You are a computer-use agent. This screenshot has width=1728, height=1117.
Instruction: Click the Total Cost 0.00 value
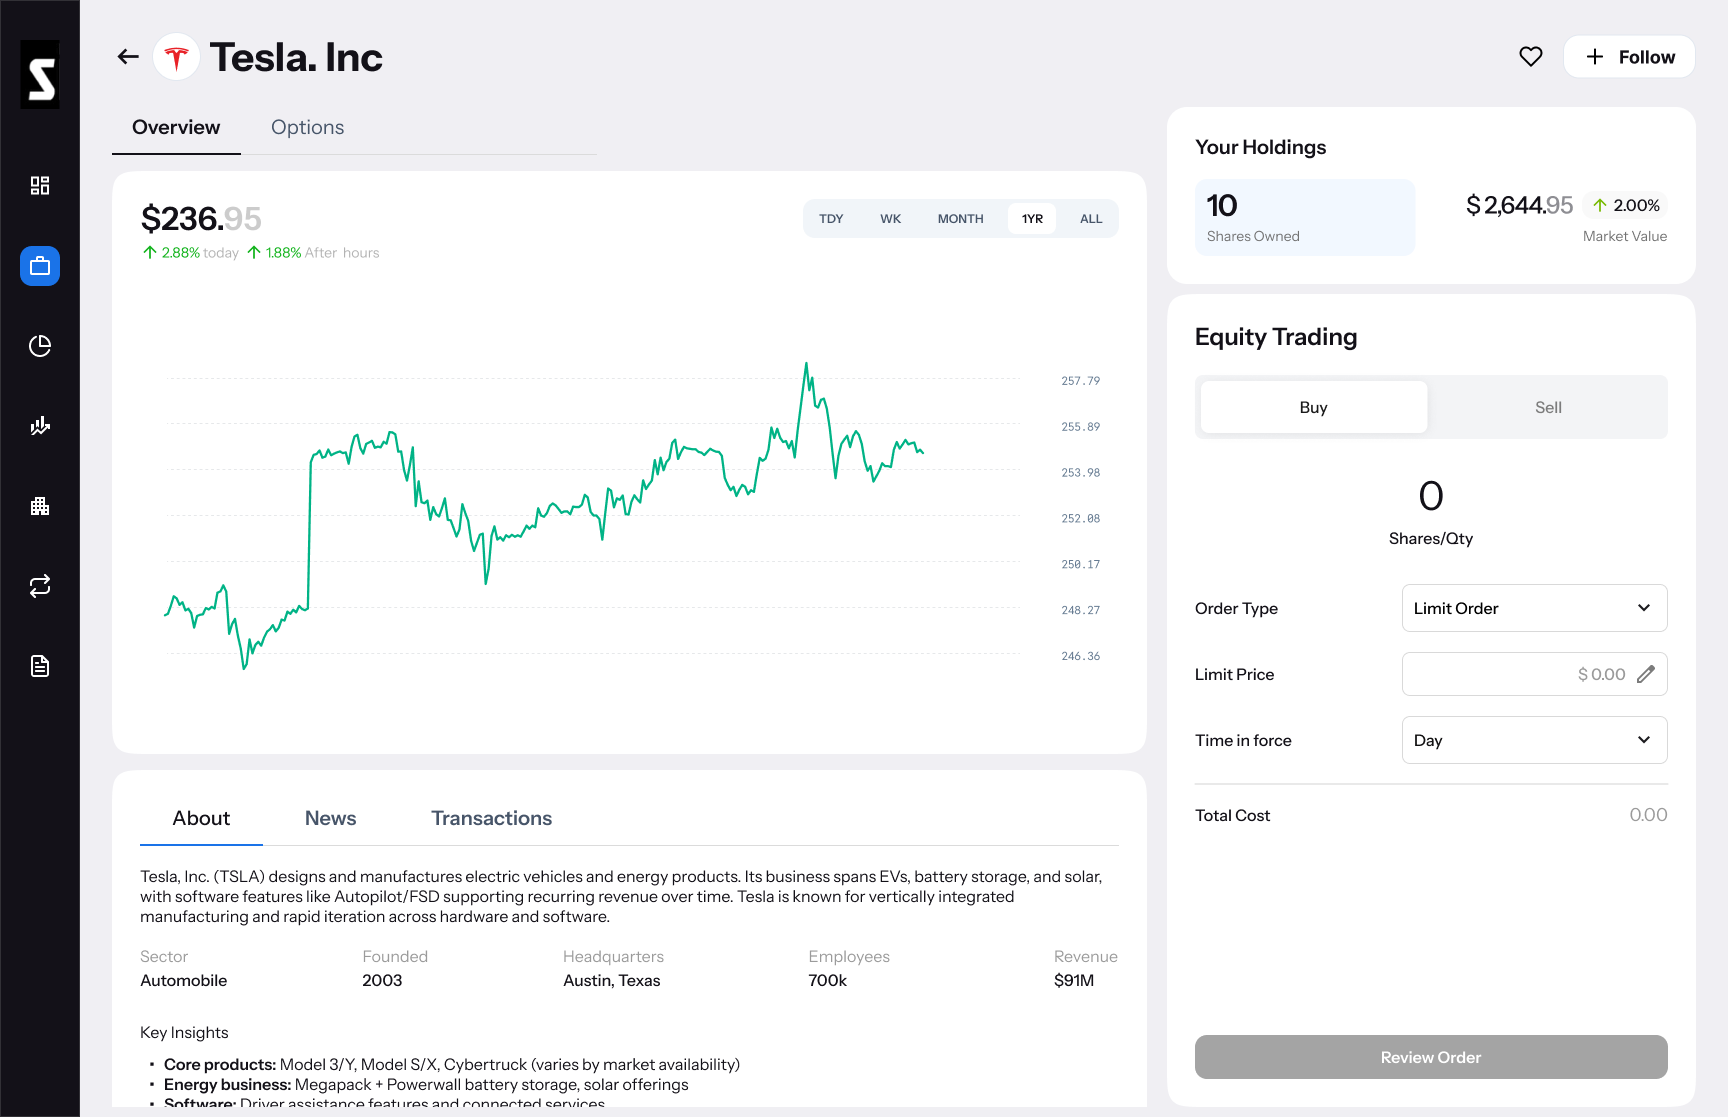[x=1648, y=815]
